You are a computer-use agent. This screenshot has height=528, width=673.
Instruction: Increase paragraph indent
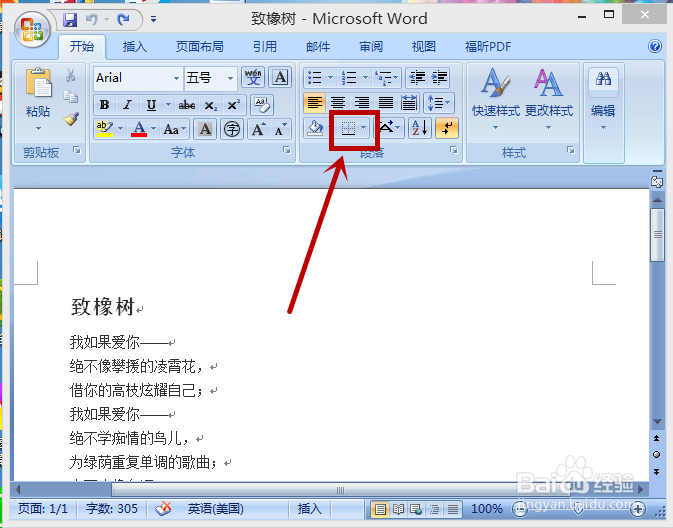point(440,78)
